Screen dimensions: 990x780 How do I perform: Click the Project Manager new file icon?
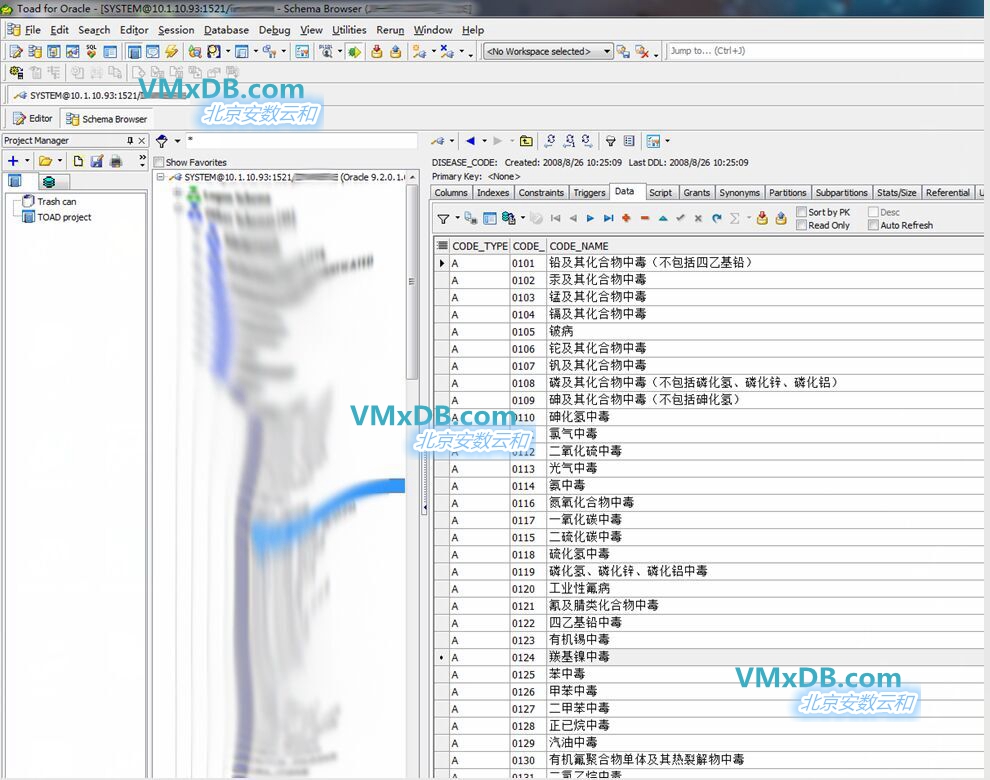pos(78,161)
